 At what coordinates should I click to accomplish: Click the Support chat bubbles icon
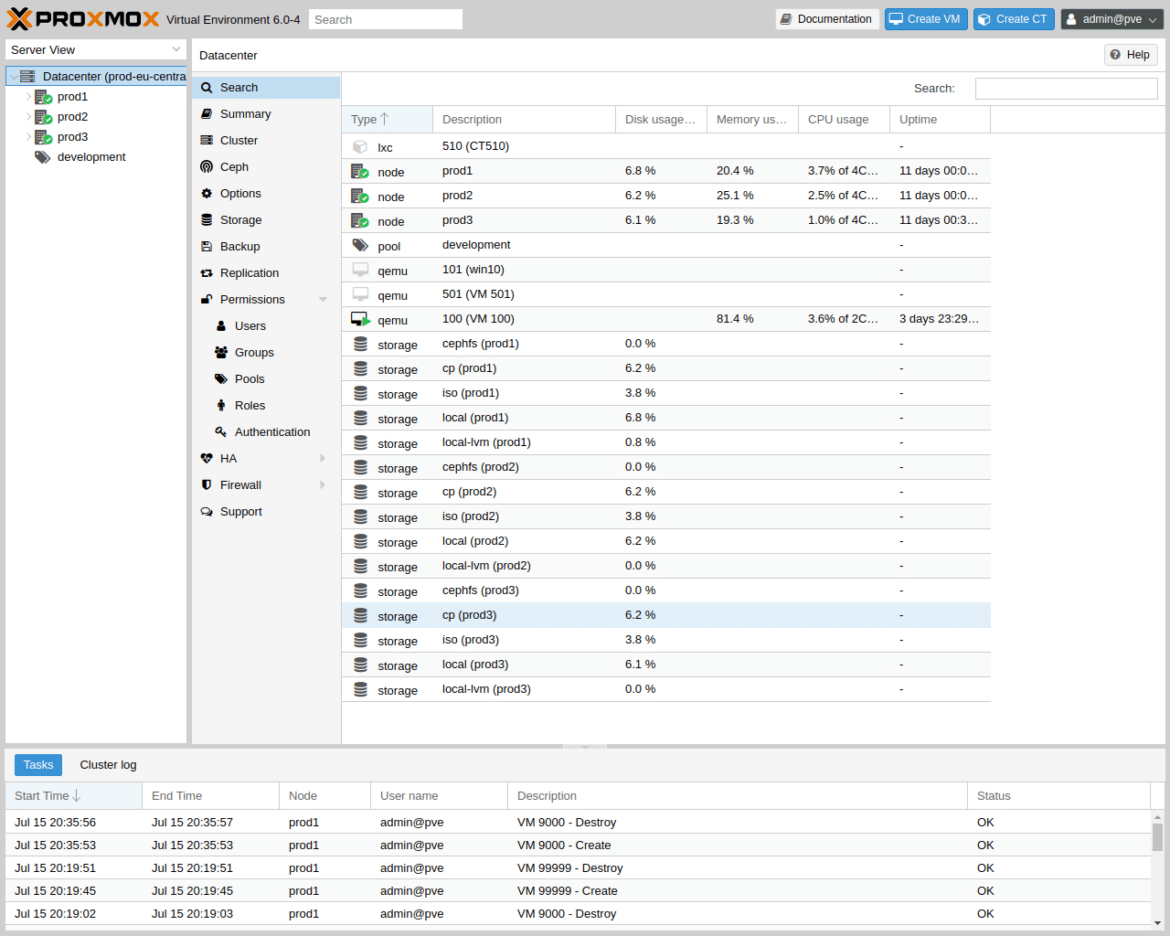point(207,511)
